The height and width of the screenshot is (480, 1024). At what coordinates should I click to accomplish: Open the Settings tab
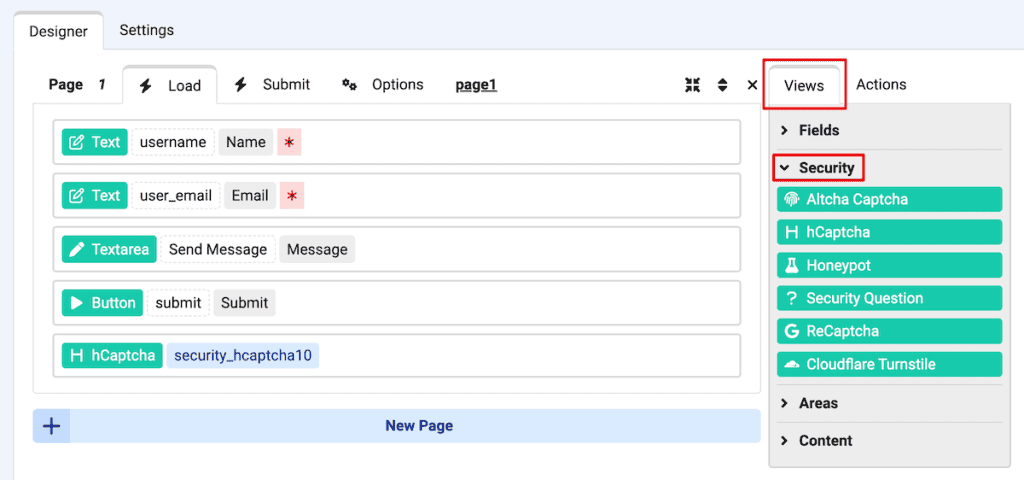147,30
